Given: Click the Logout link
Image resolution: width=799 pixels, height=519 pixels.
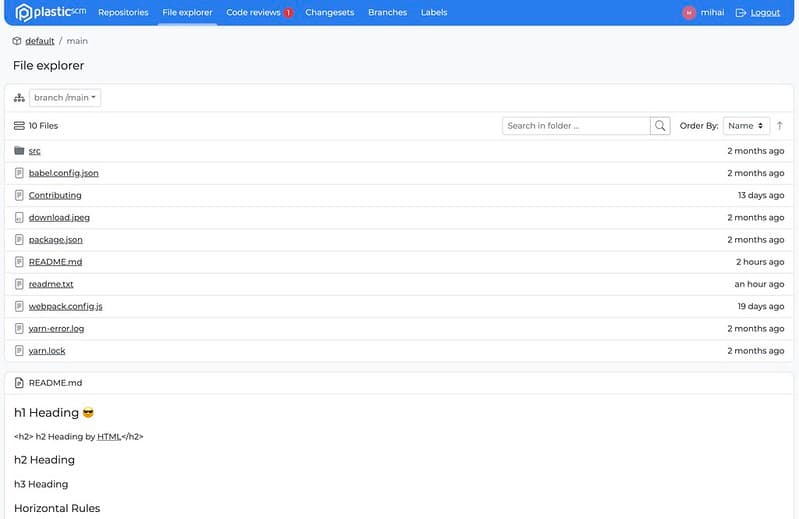Looking at the screenshot, I should pos(765,13).
